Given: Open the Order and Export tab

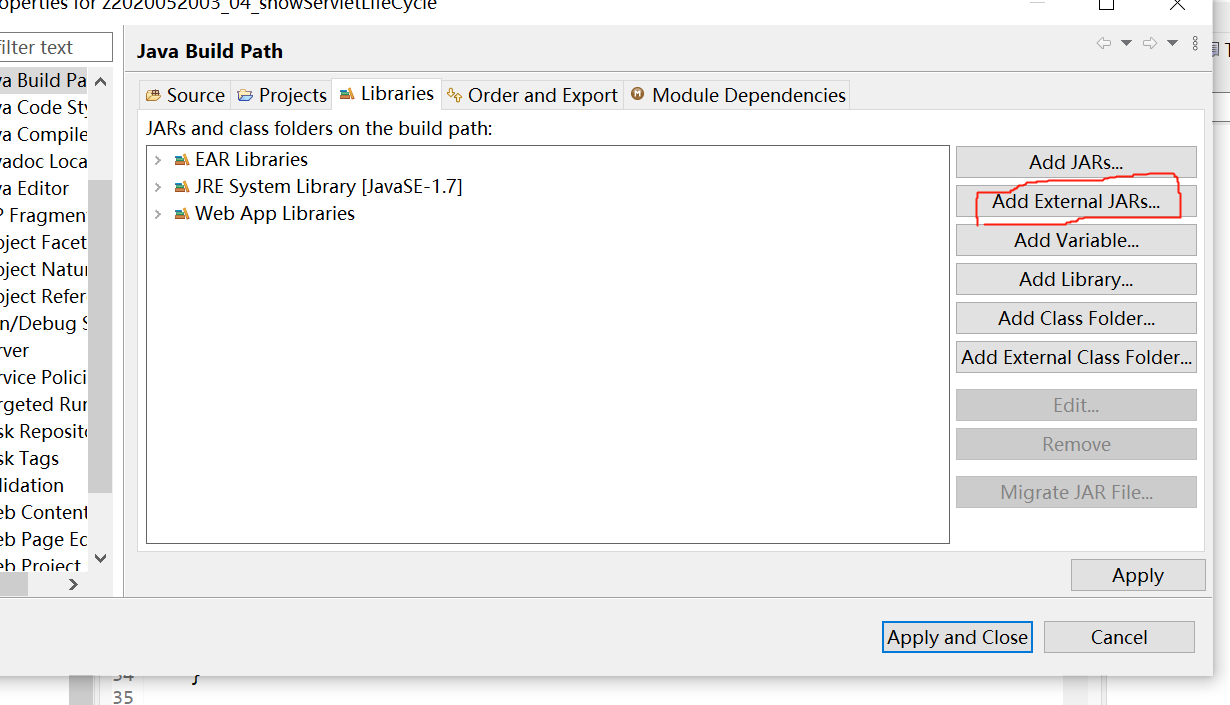Looking at the screenshot, I should [533, 95].
